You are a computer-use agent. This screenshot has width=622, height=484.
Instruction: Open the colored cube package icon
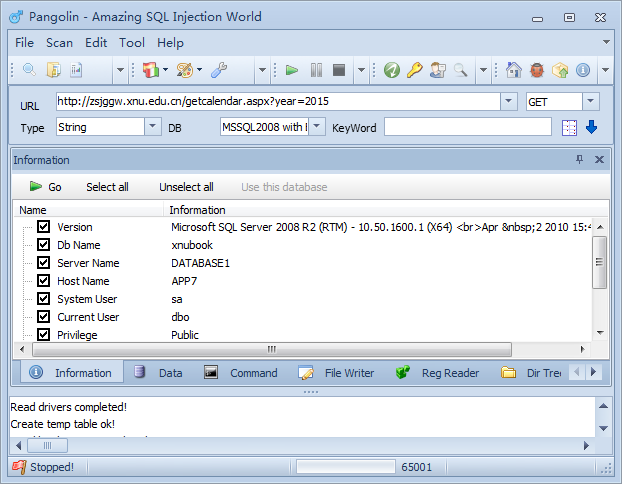151,70
